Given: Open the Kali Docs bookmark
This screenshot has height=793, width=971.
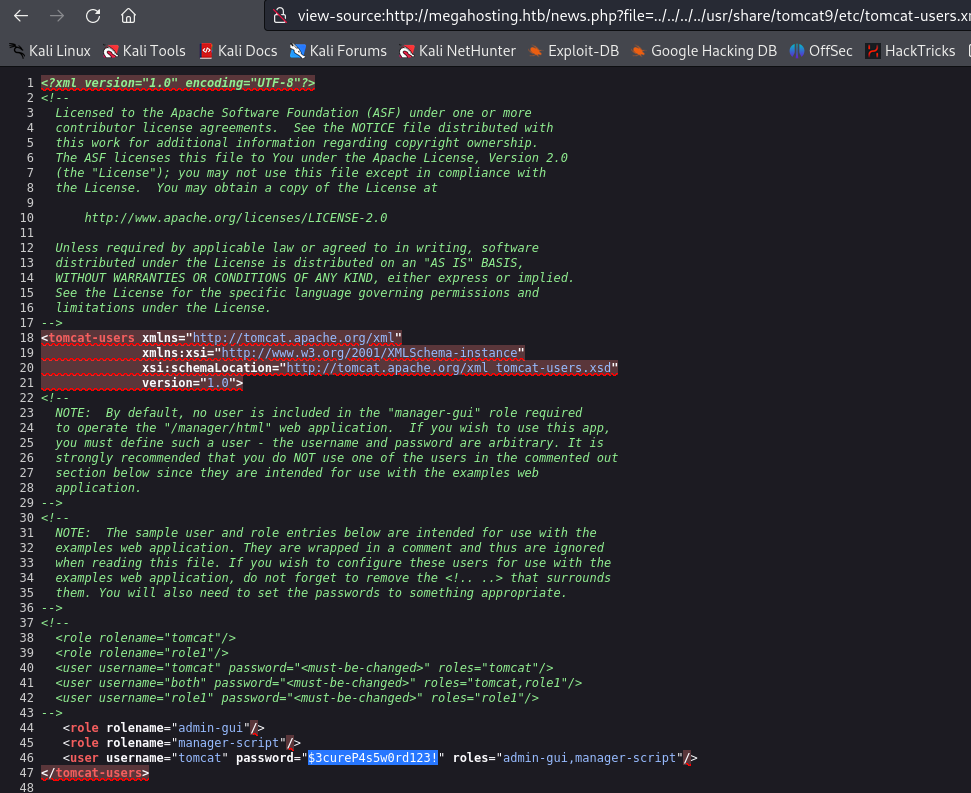Looking at the screenshot, I should 238,51.
